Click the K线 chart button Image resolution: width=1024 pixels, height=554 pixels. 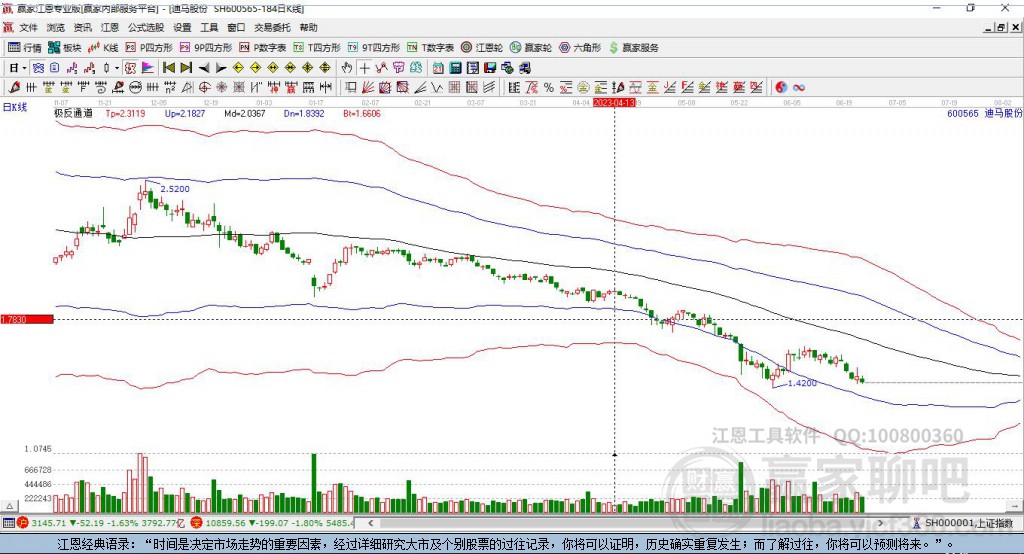103,48
